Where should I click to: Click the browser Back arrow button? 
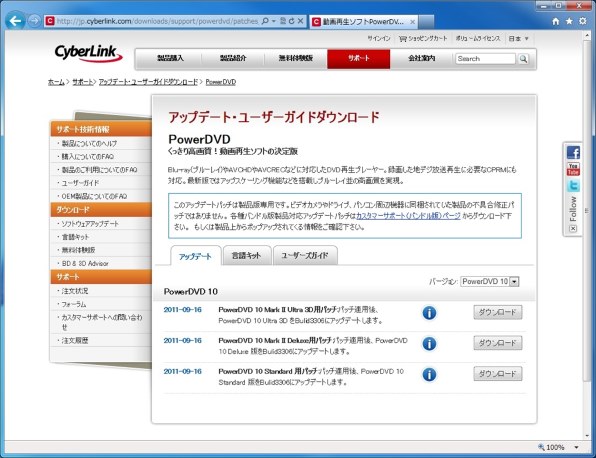tap(16, 21)
